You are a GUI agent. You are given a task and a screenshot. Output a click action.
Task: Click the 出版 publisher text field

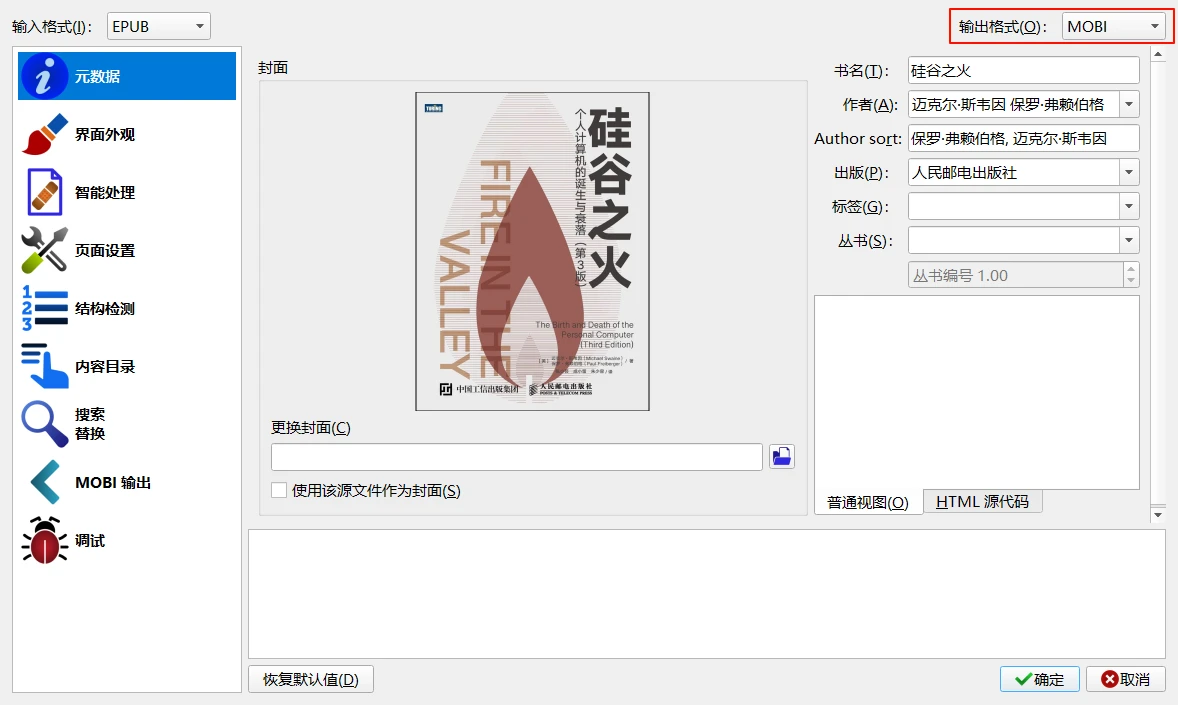coord(1013,172)
